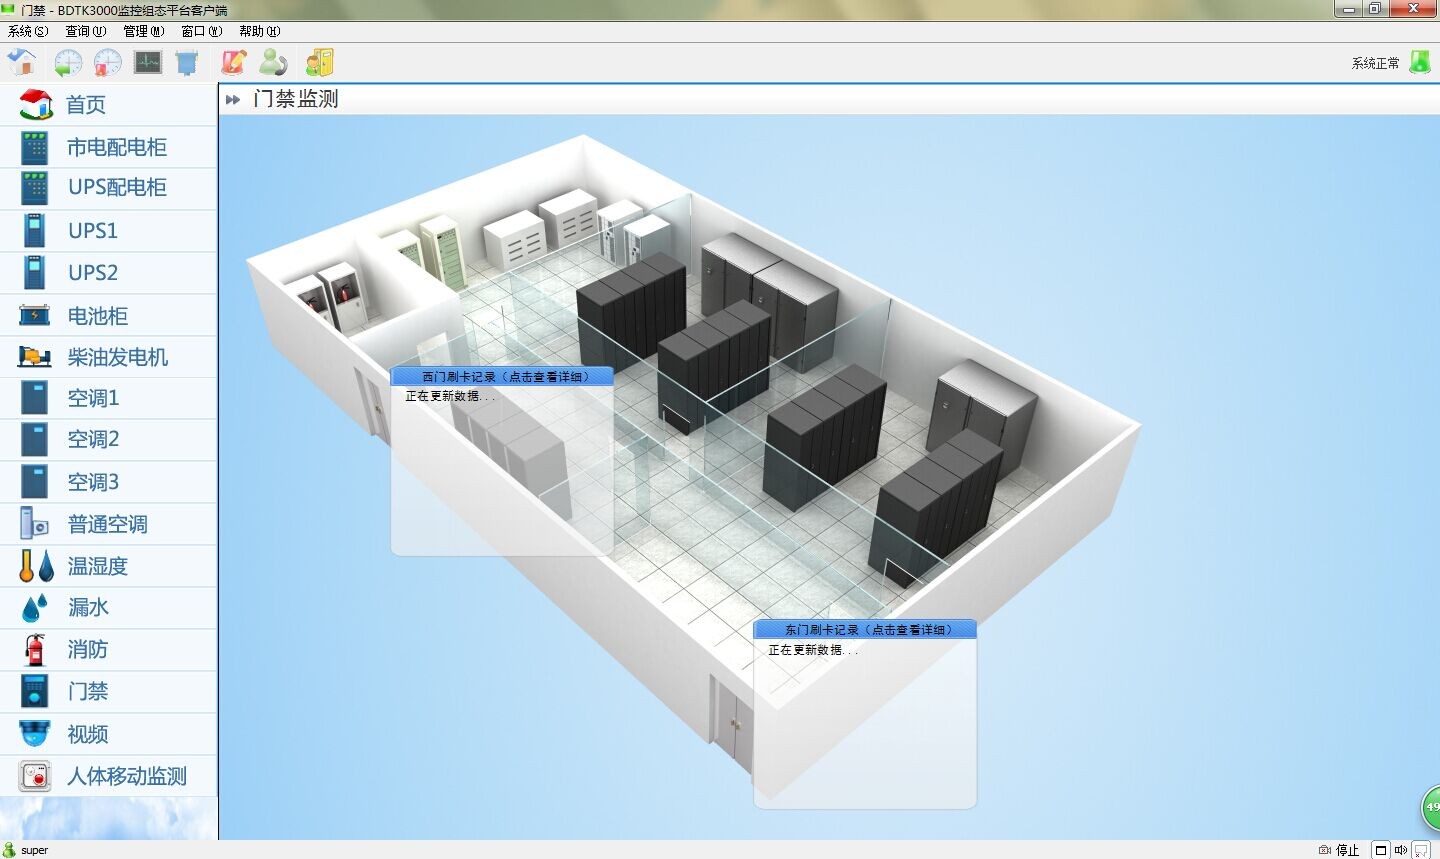
Task: Click the double-arrow beside 门禁监测
Action: pyautogui.click(x=233, y=99)
